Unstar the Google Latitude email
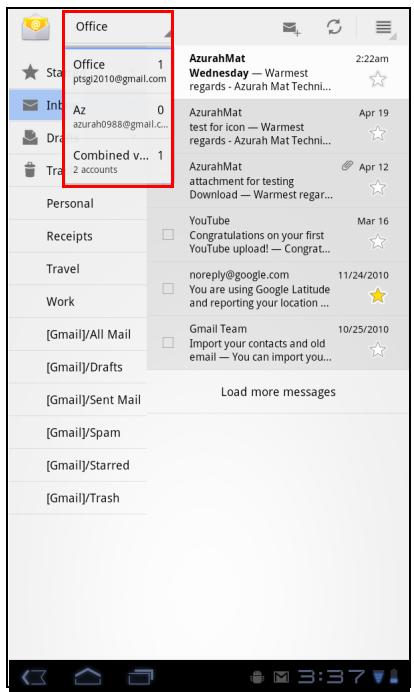The width and height of the screenshot is (414, 692). click(378, 296)
